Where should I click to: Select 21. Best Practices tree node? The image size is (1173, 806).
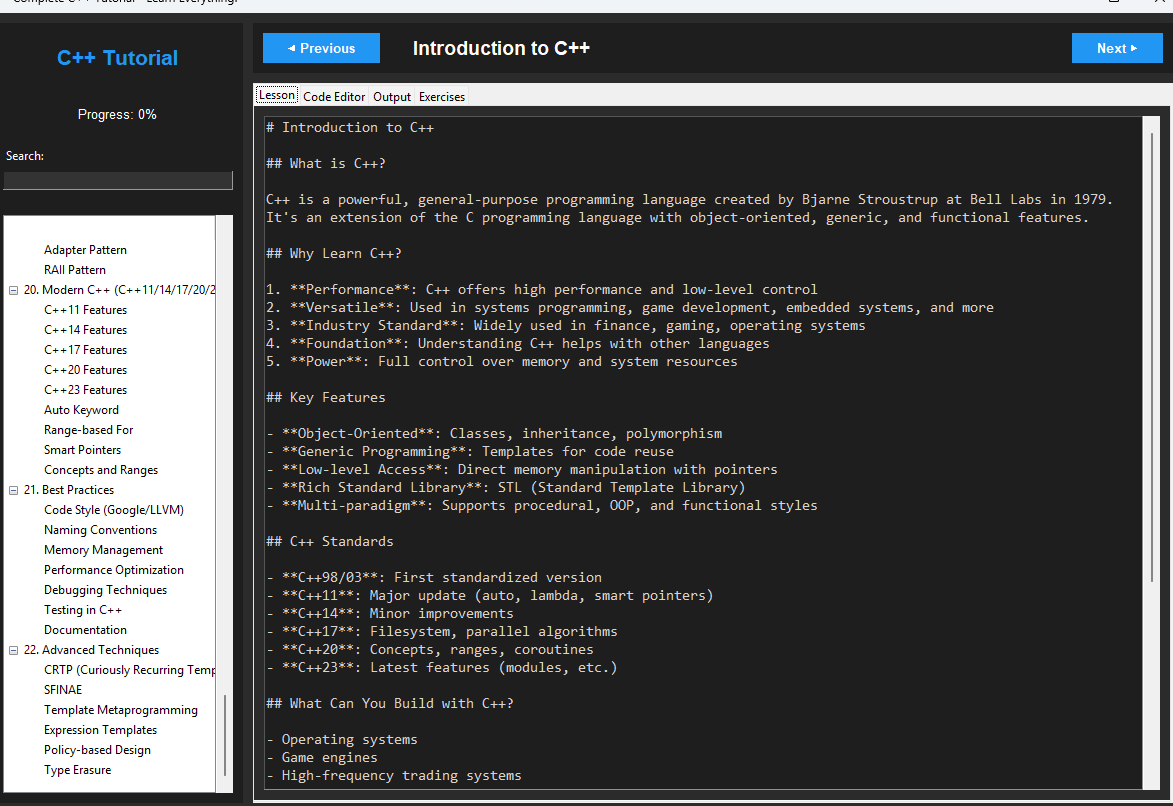coord(69,489)
